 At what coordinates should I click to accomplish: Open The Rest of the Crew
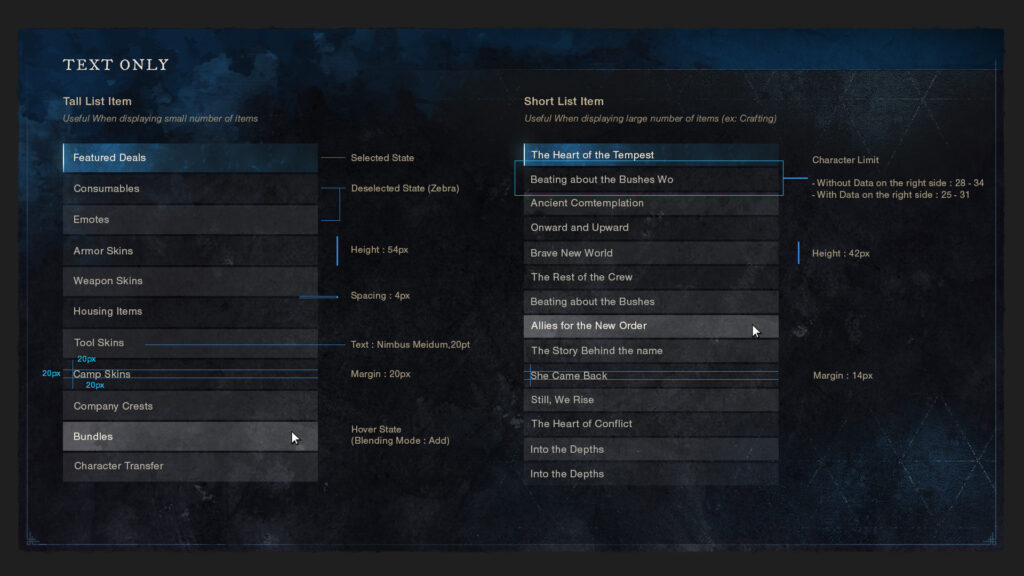coord(651,277)
